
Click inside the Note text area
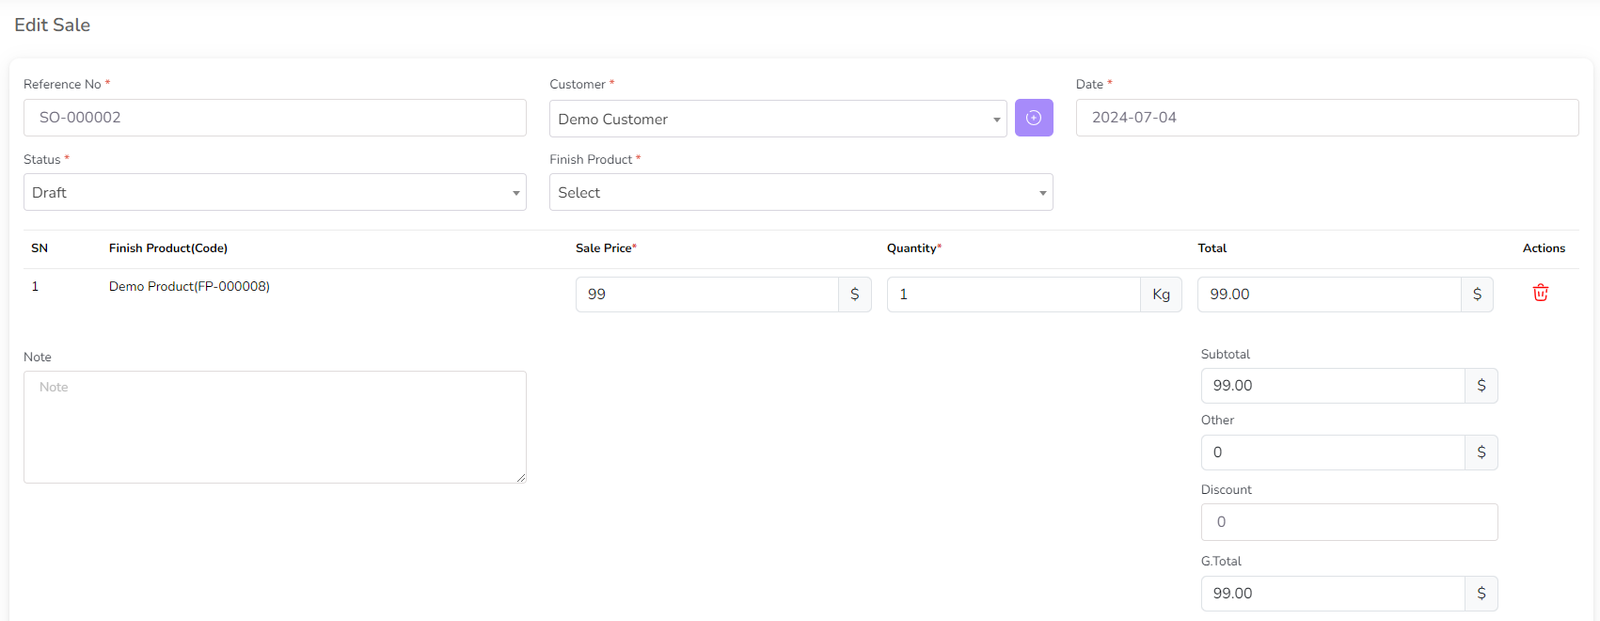[274, 427]
